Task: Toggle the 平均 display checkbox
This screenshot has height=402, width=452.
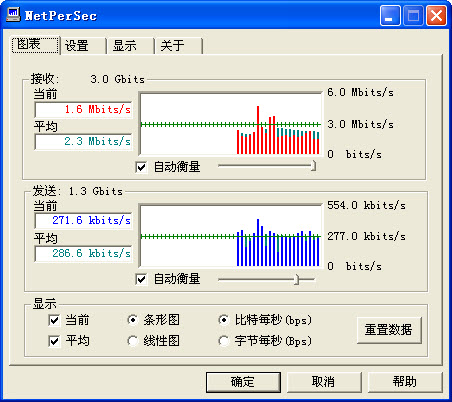Action: (x=54, y=341)
